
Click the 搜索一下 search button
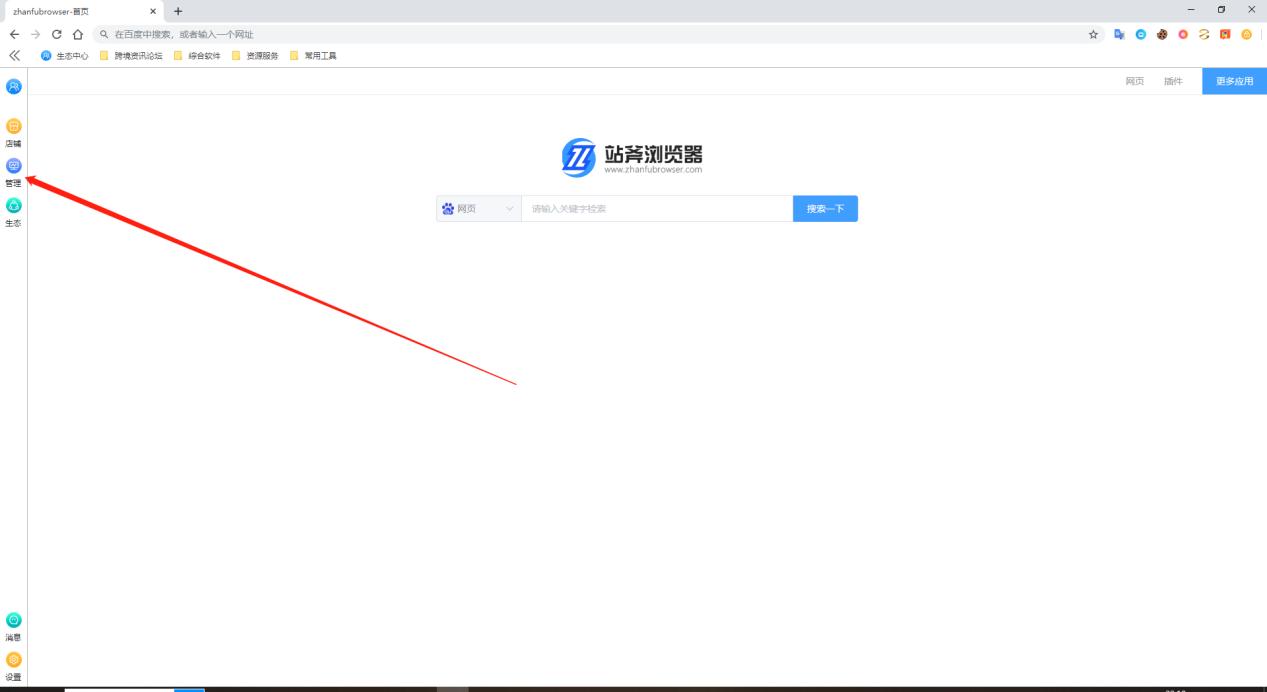825,208
